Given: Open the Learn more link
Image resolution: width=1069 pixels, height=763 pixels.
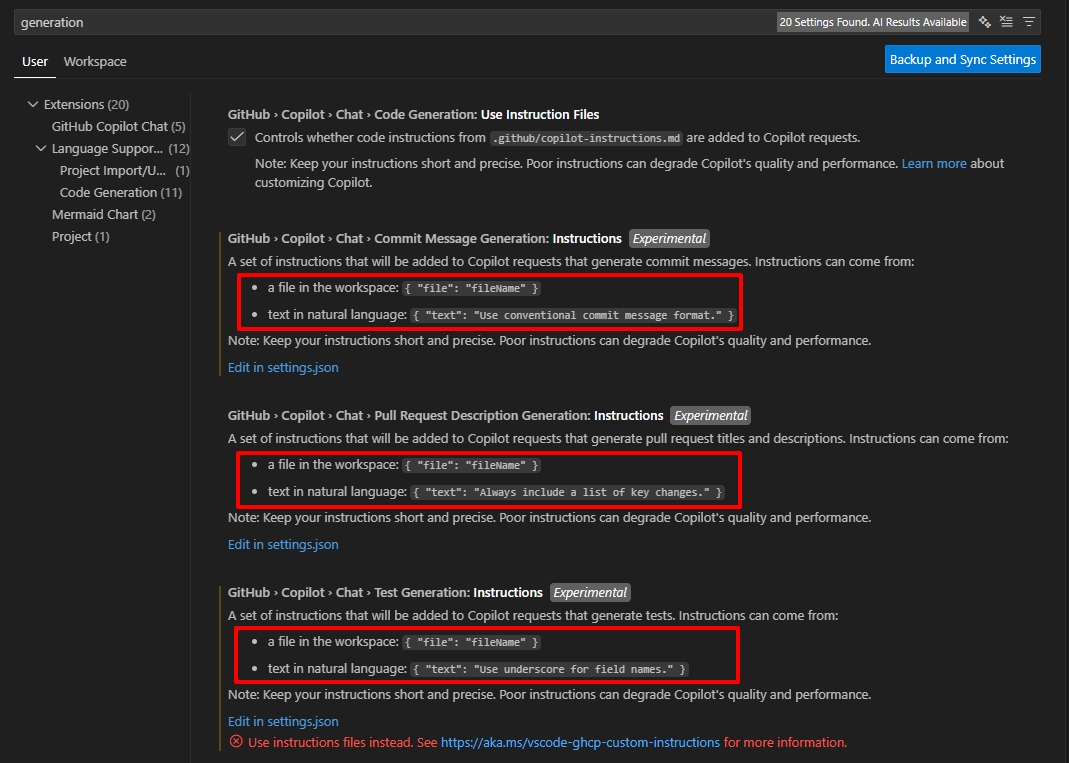Looking at the screenshot, I should (934, 163).
